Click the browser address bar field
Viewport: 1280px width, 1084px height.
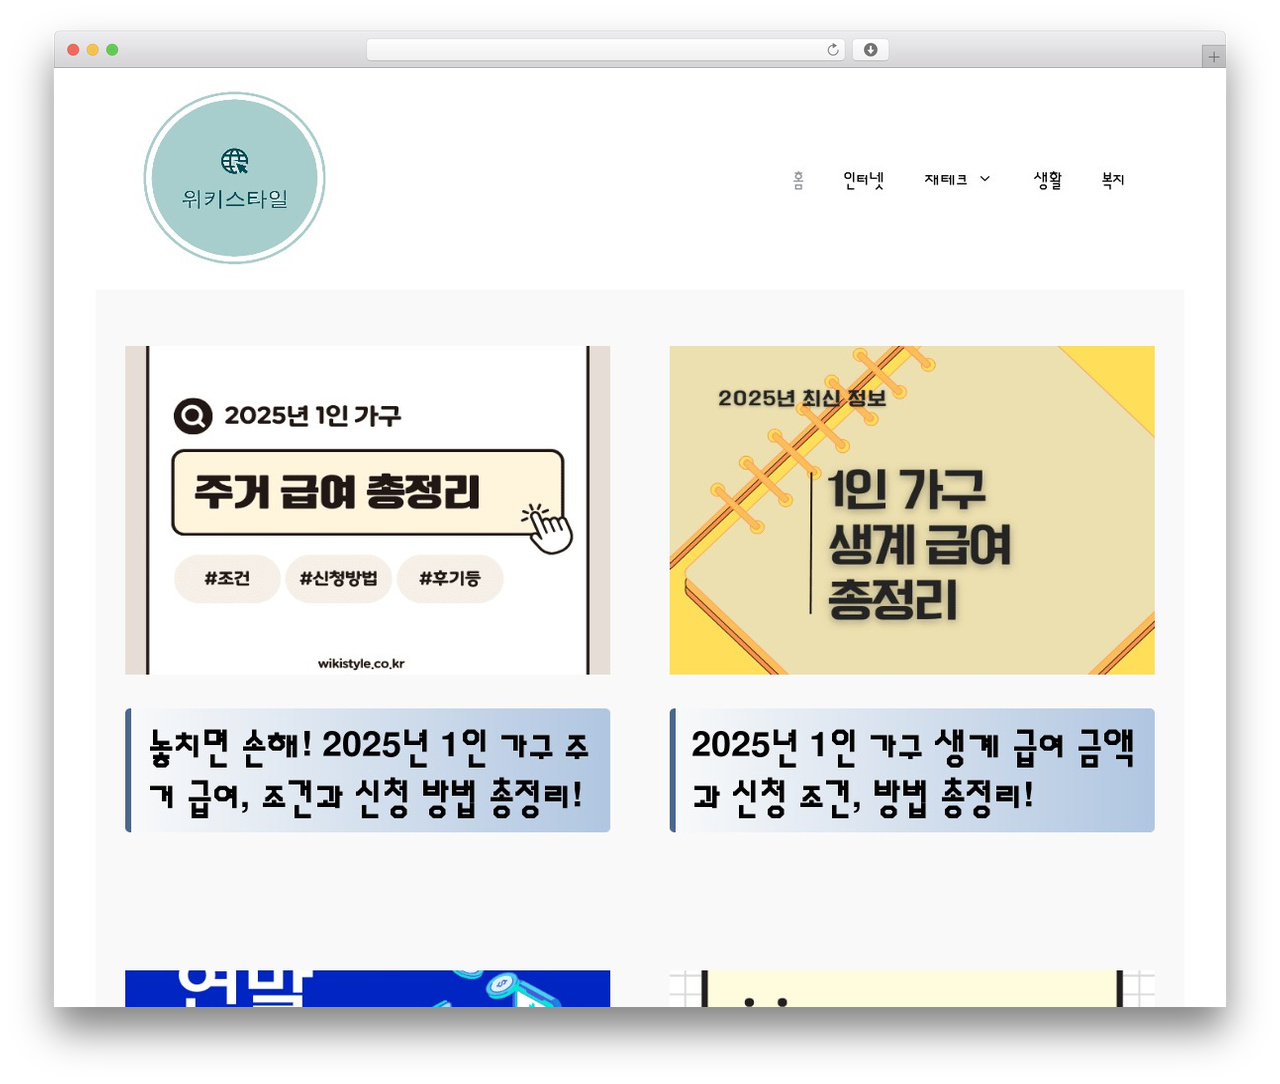[605, 50]
